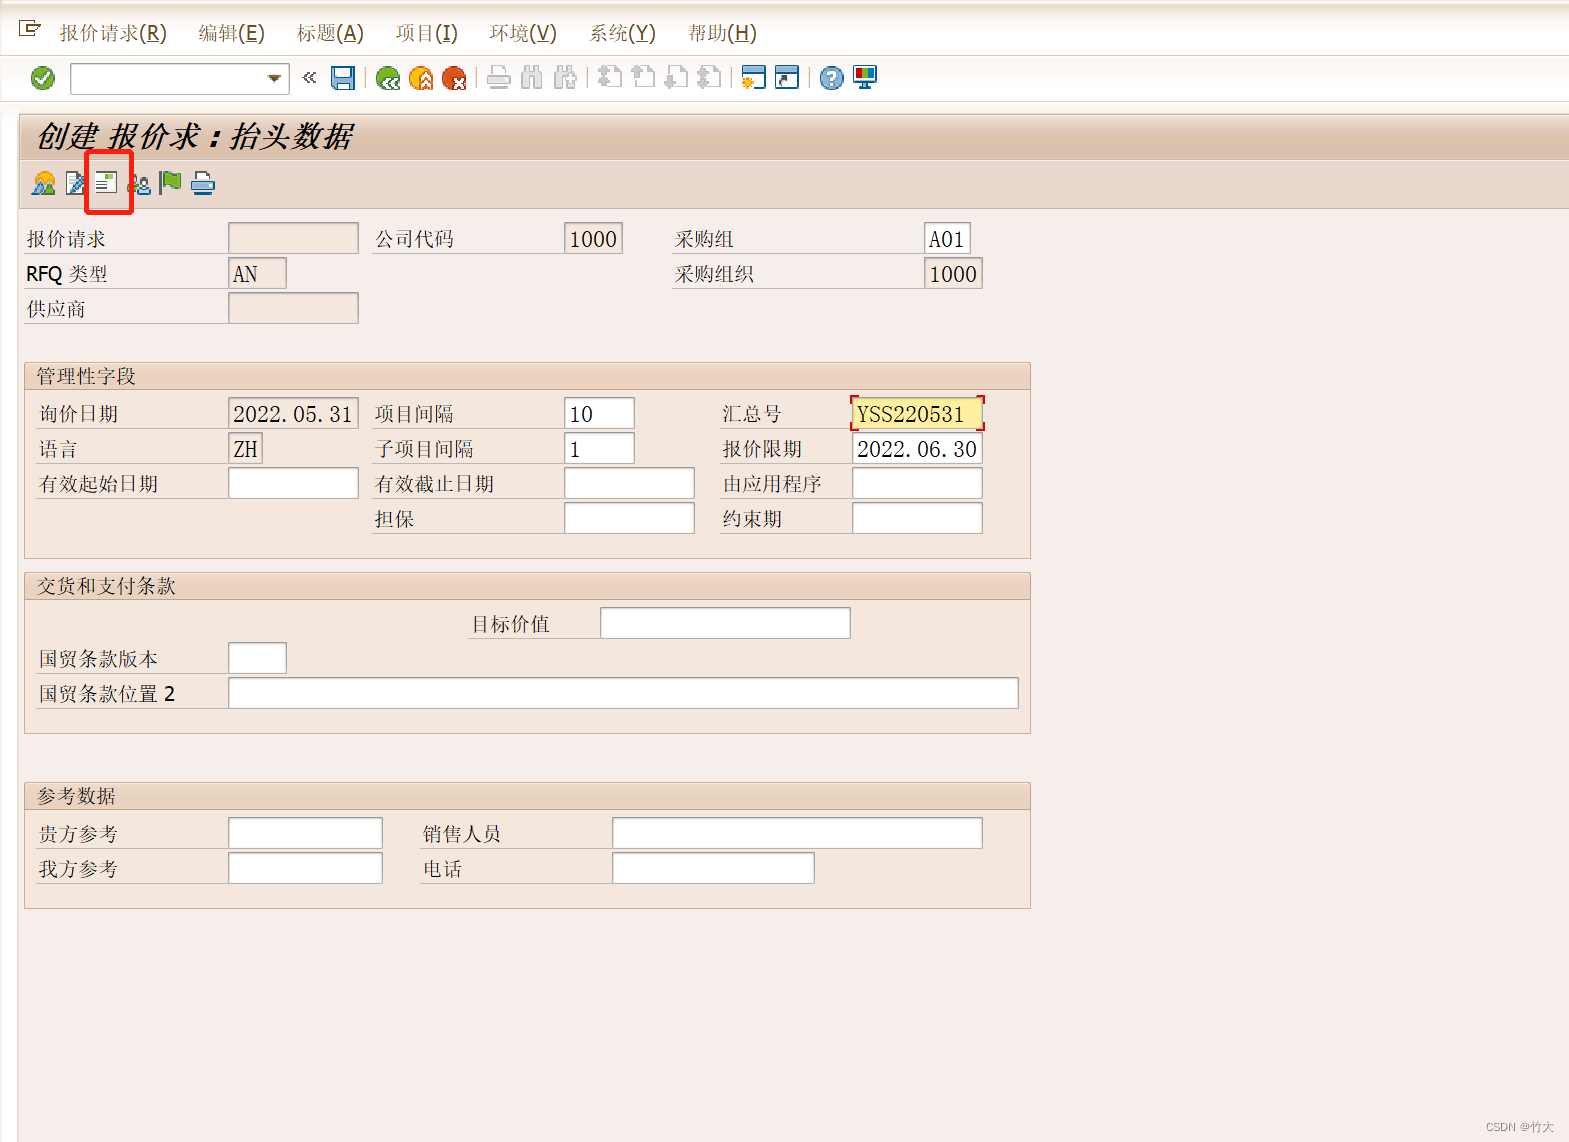Open the SAP window menu icon at top left
Screen dimensions: 1569x1142
tap(30, 30)
